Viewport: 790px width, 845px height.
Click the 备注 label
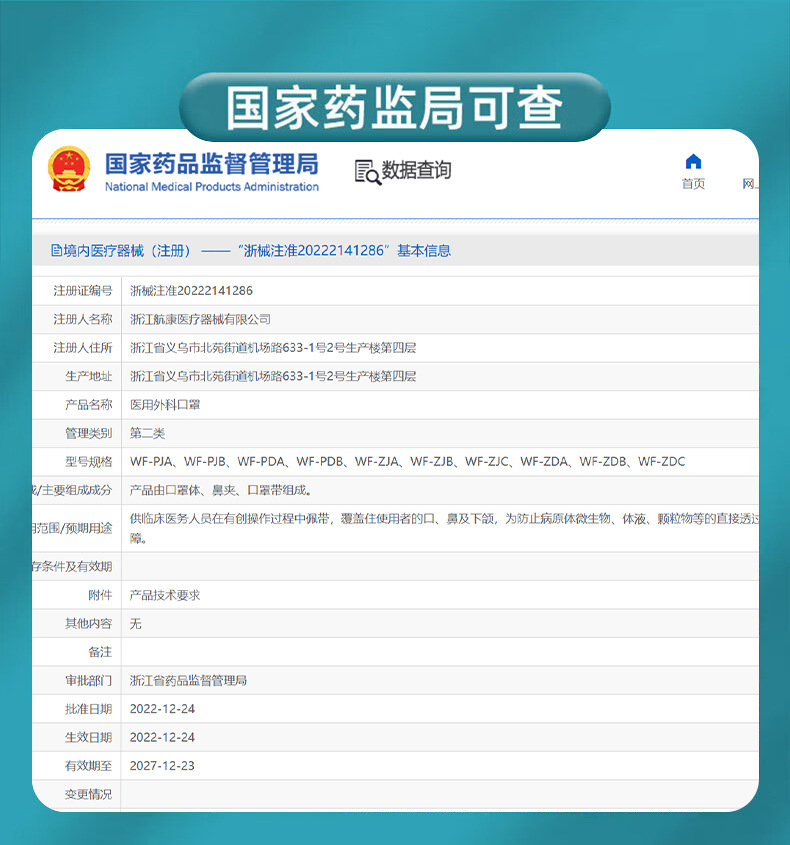pyautogui.click(x=100, y=652)
